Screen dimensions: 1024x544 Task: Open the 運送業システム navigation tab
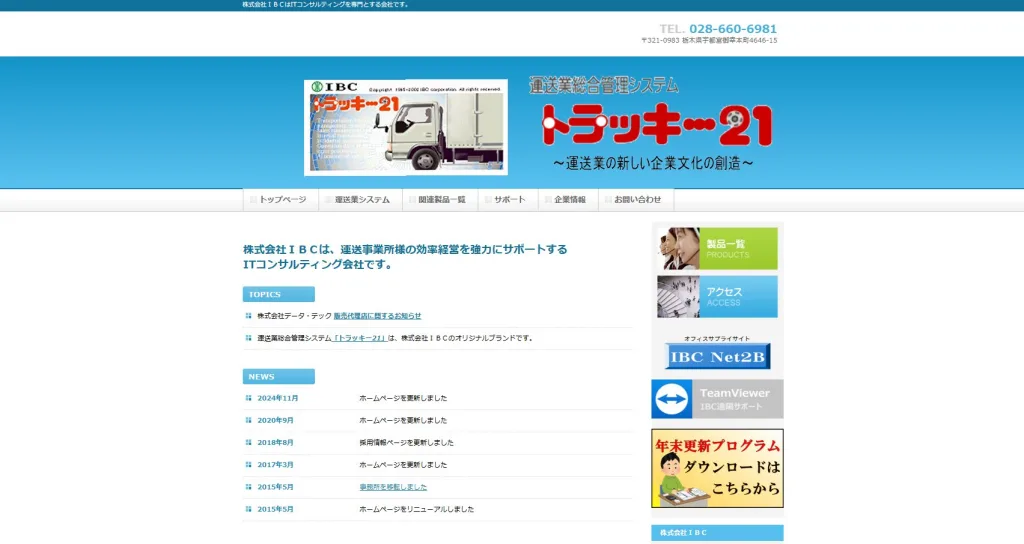point(360,200)
